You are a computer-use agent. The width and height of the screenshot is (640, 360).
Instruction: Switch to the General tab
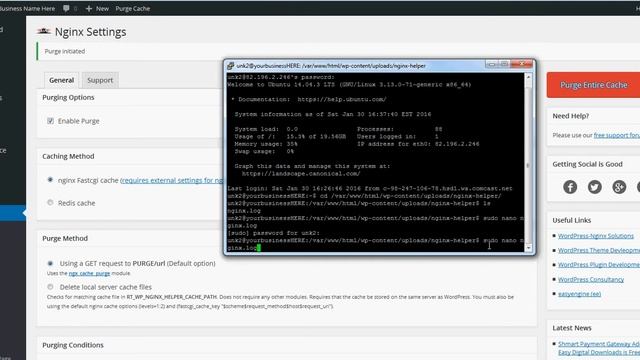coord(61,80)
